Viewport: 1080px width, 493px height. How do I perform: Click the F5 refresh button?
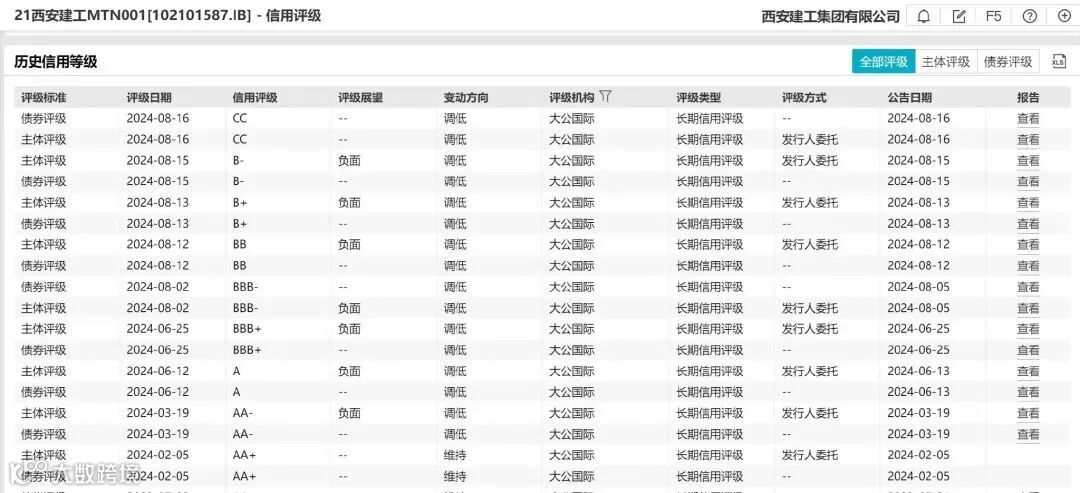[993, 16]
